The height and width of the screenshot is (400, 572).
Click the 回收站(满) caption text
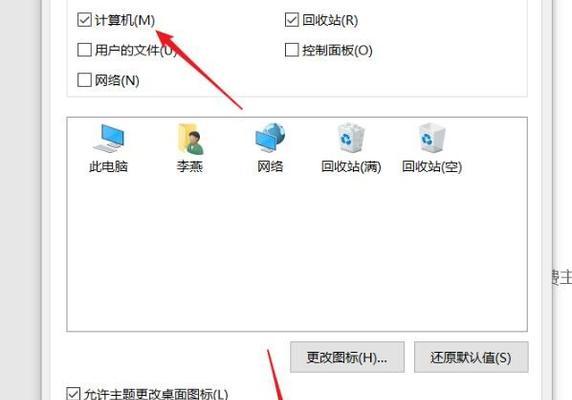click(351, 167)
